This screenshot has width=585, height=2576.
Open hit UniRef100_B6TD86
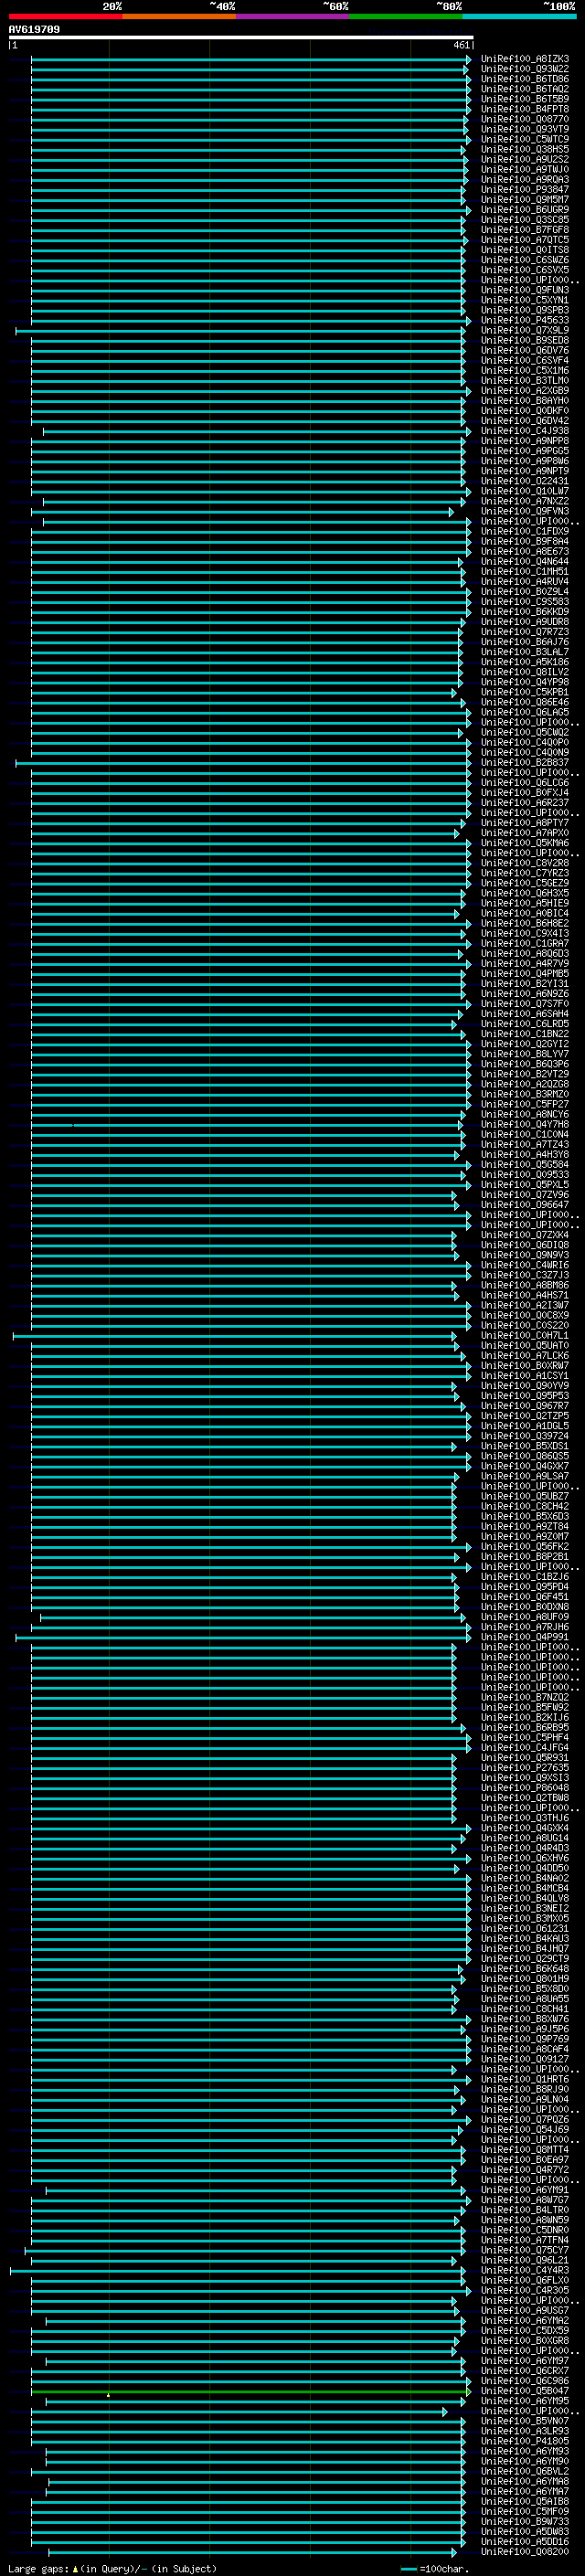[524, 79]
